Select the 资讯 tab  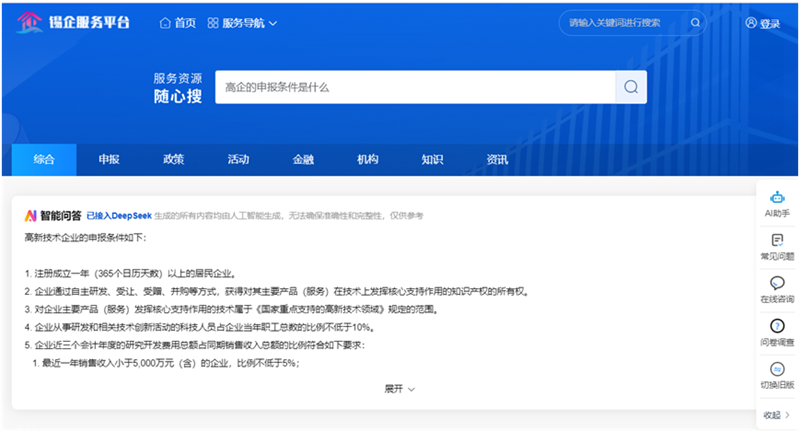point(497,160)
